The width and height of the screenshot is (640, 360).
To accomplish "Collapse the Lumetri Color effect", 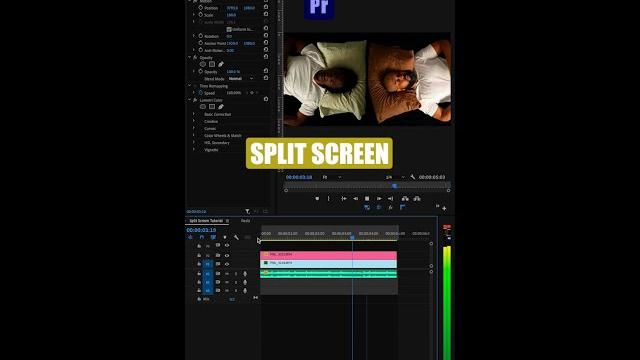I will pyautogui.click(x=189, y=100).
